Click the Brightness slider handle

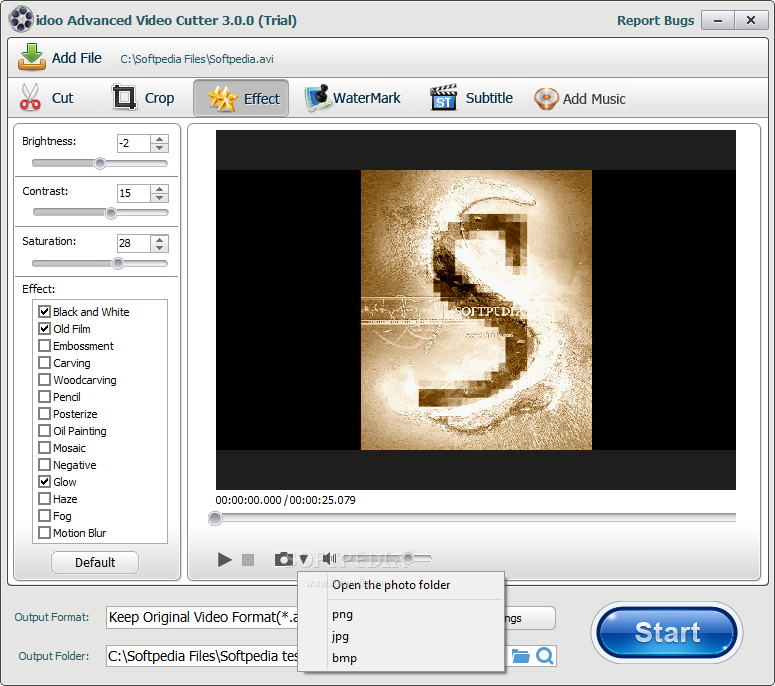[x=100, y=163]
